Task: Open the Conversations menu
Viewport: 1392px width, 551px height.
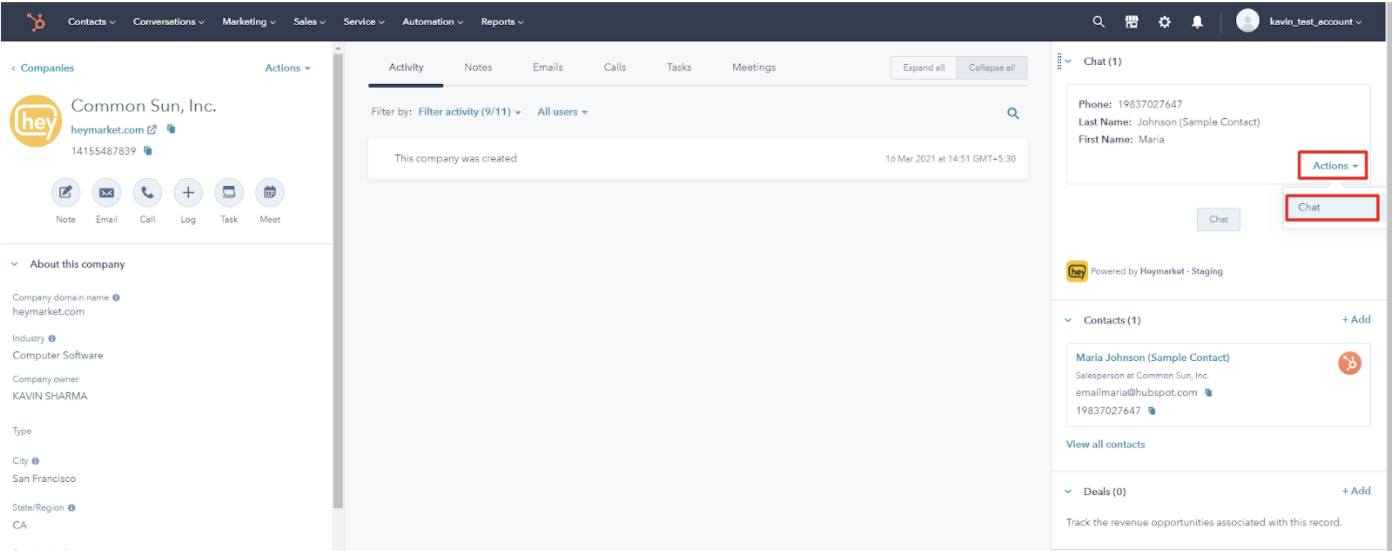Action: pyautogui.click(x=169, y=21)
